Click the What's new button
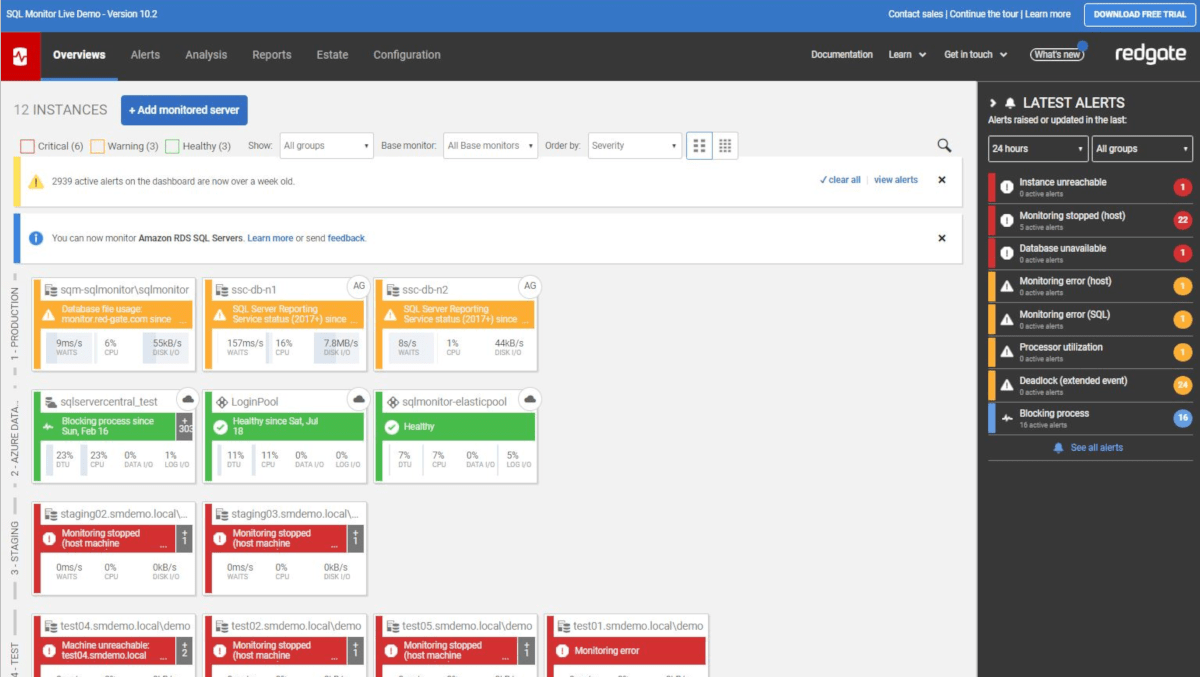Viewport: 1200px width, 677px height. pos(1057,55)
